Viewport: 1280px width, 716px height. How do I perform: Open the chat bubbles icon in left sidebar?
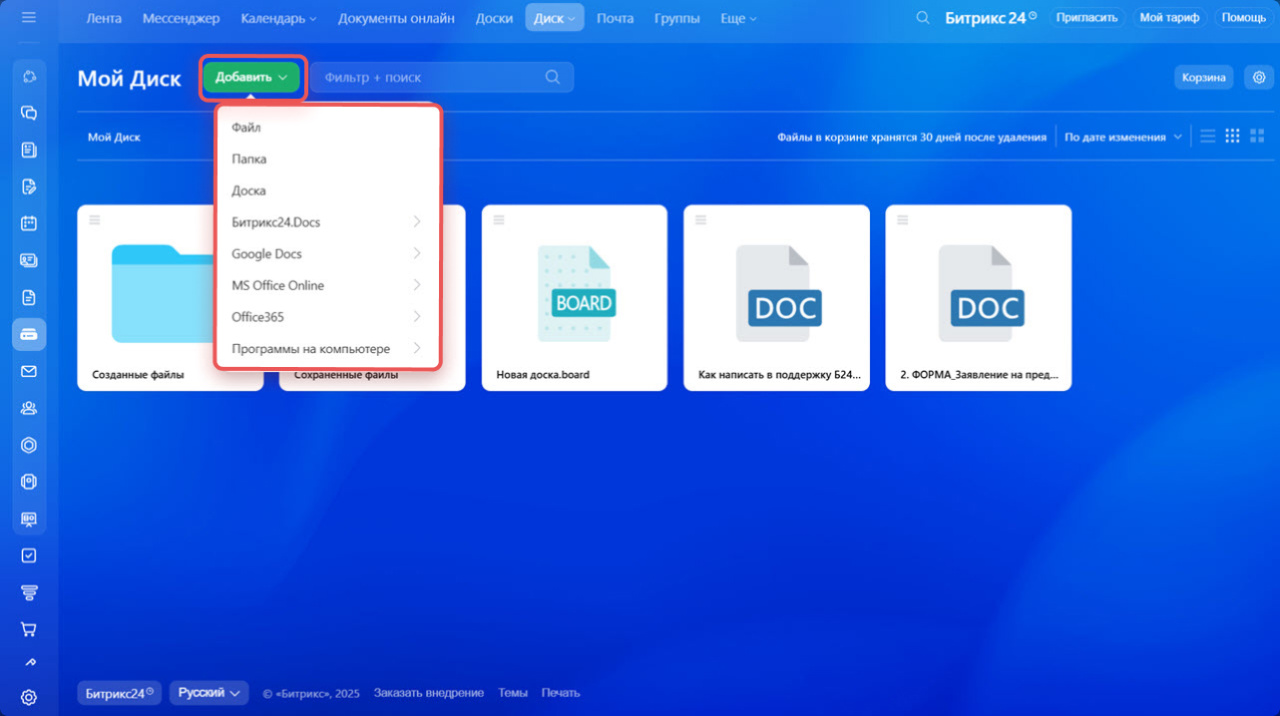pyautogui.click(x=29, y=113)
